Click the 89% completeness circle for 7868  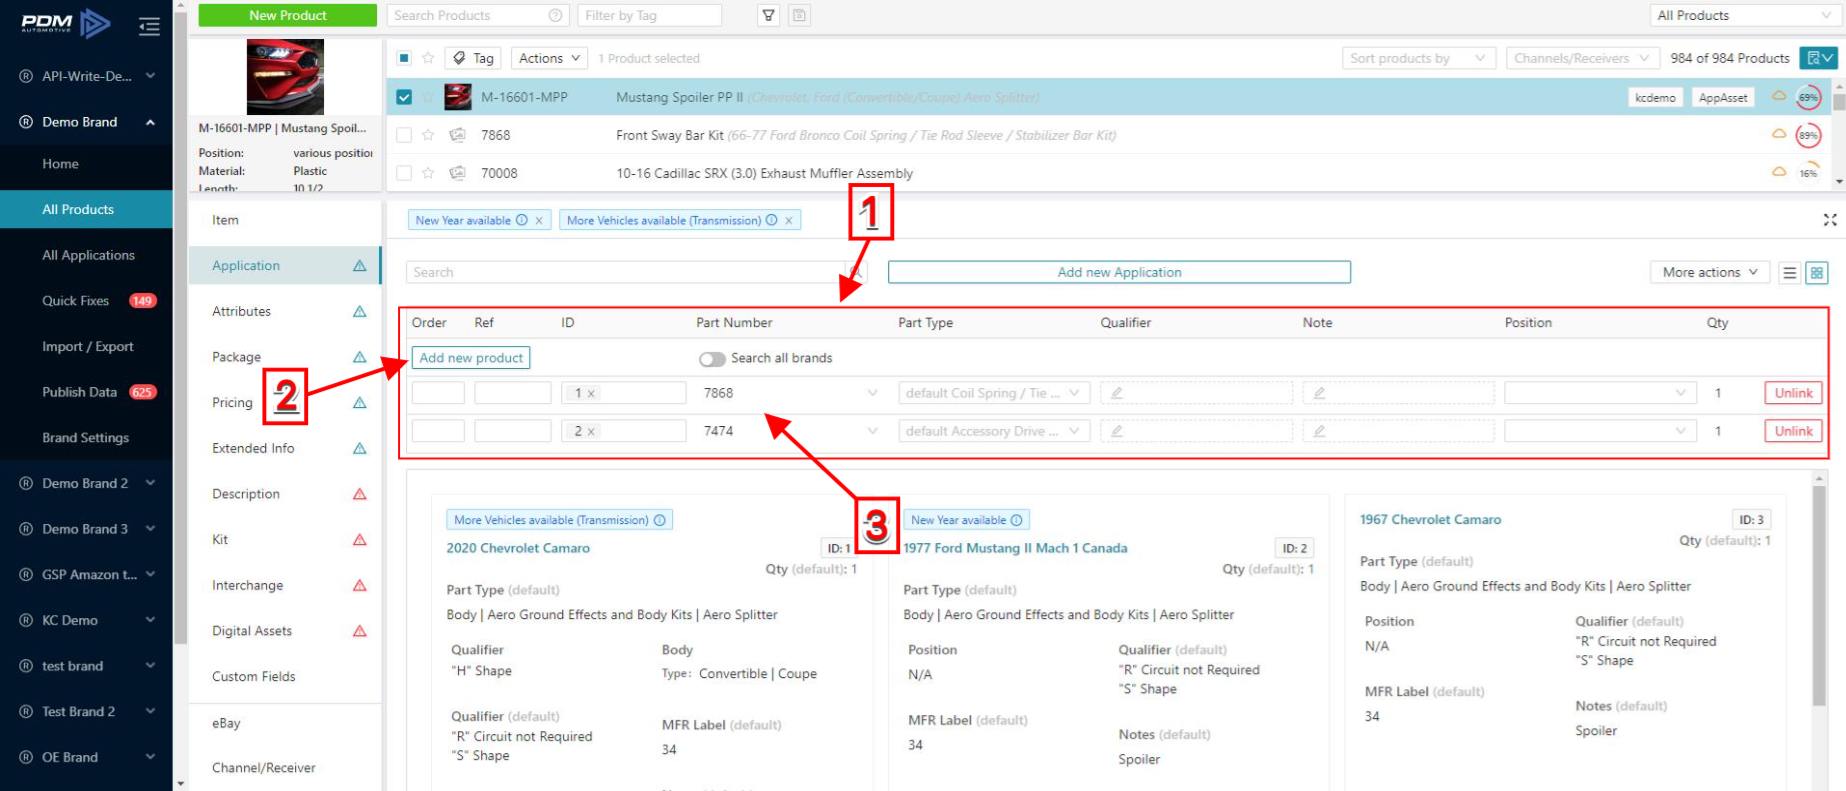click(1808, 135)
